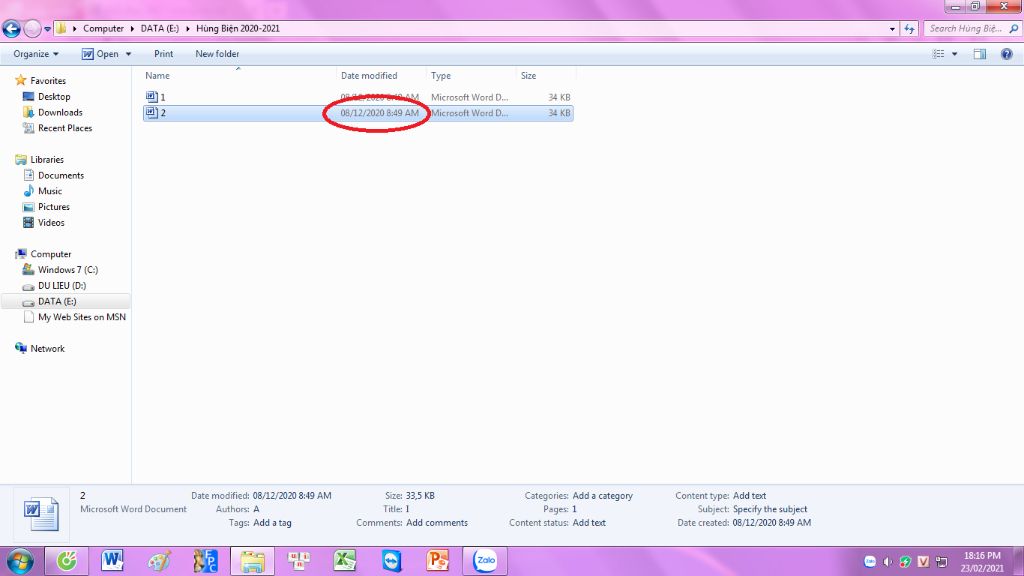Expand the arrow after Computer in breadcrumb
The image size is (1024, 576).
[132, 29]
